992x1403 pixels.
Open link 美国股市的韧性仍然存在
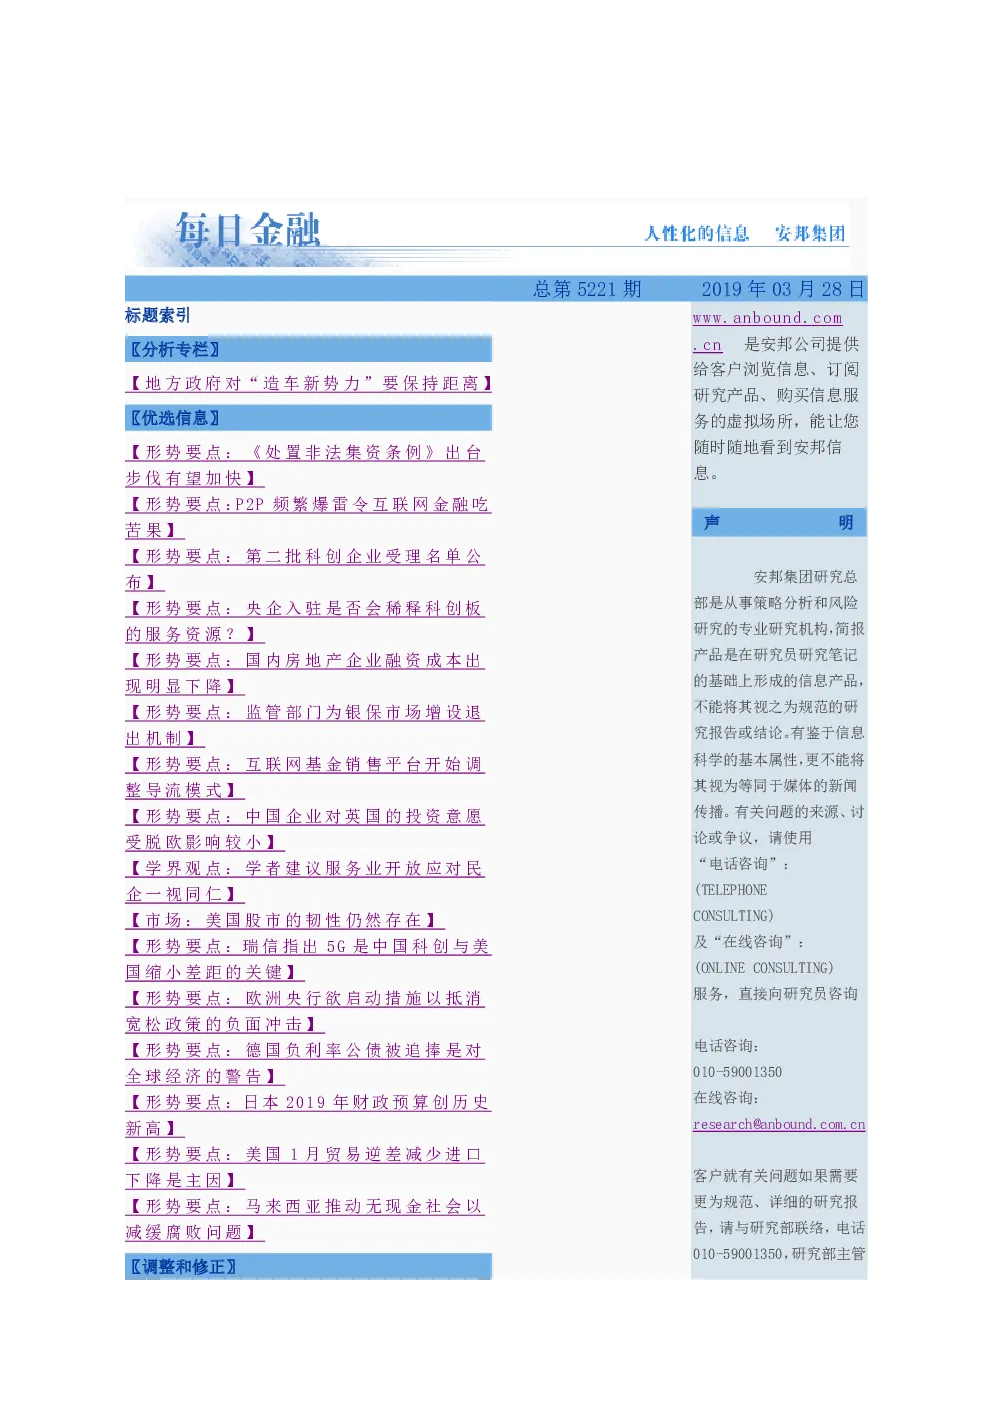(285, 921)
